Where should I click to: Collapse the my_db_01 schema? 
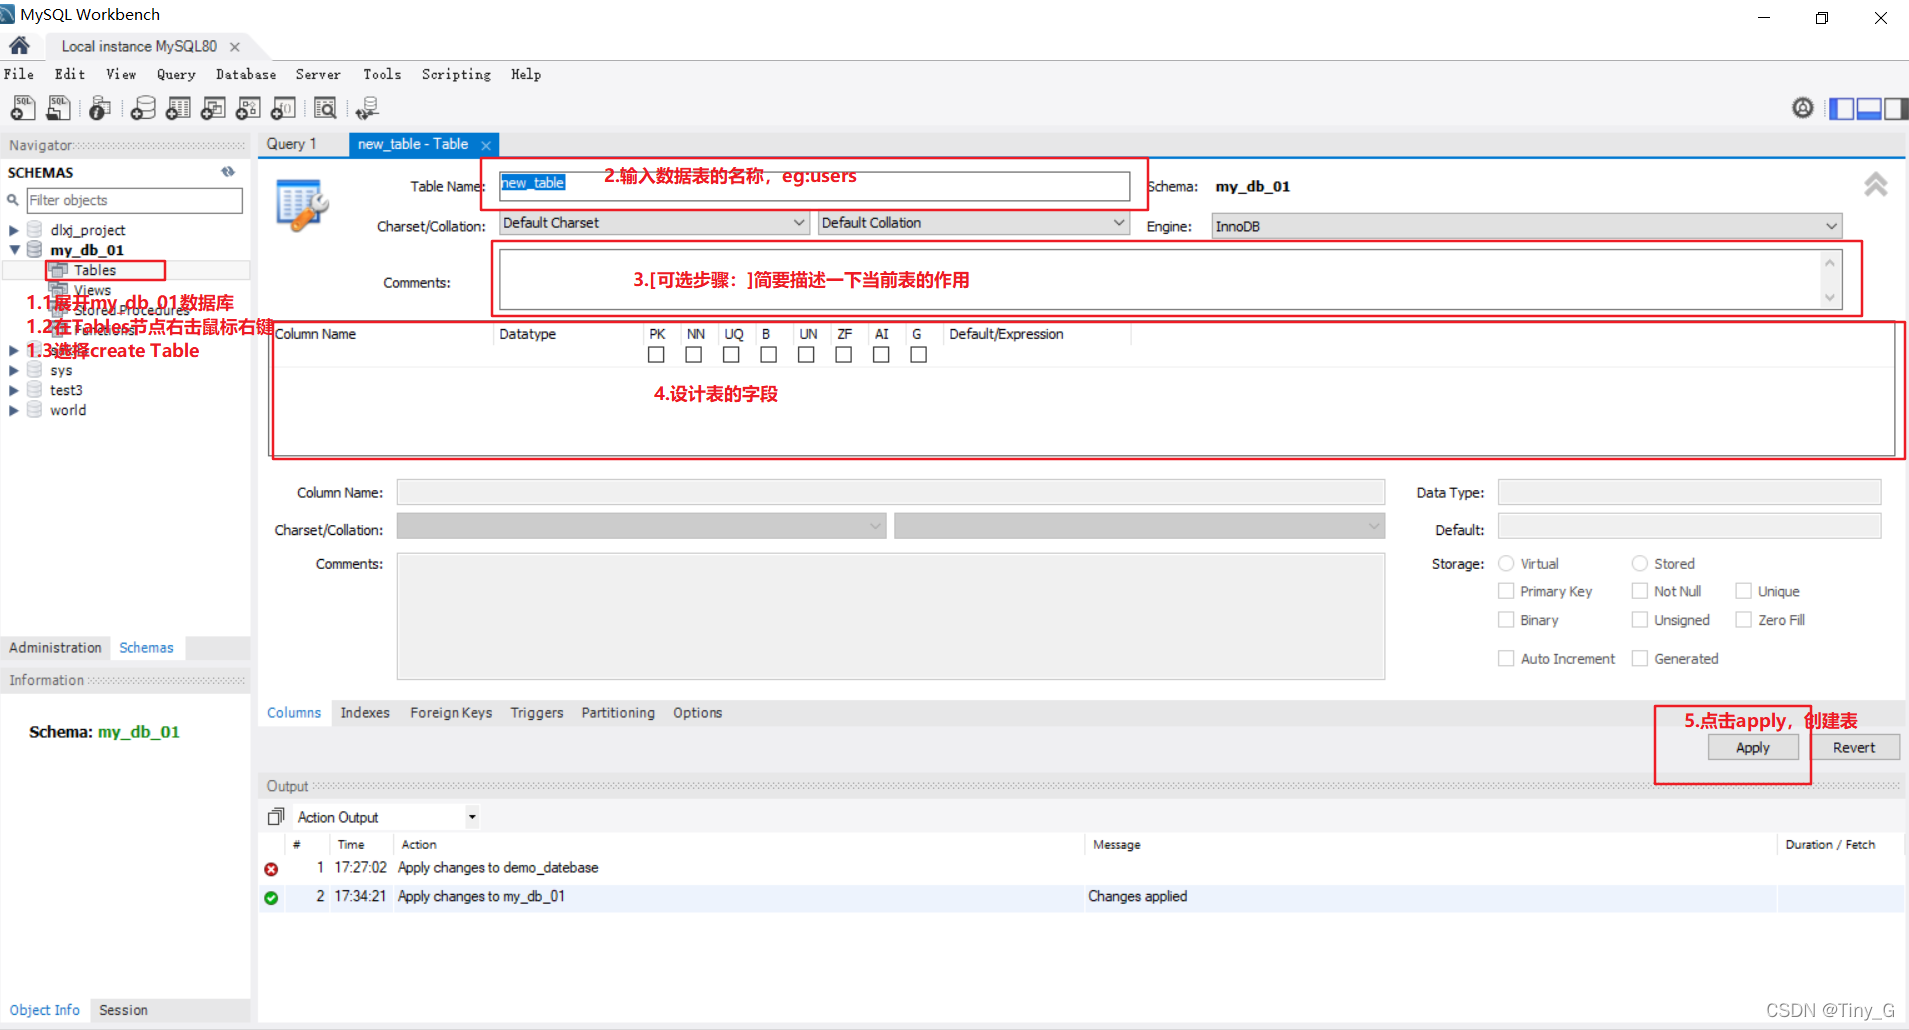coord(14,250)
